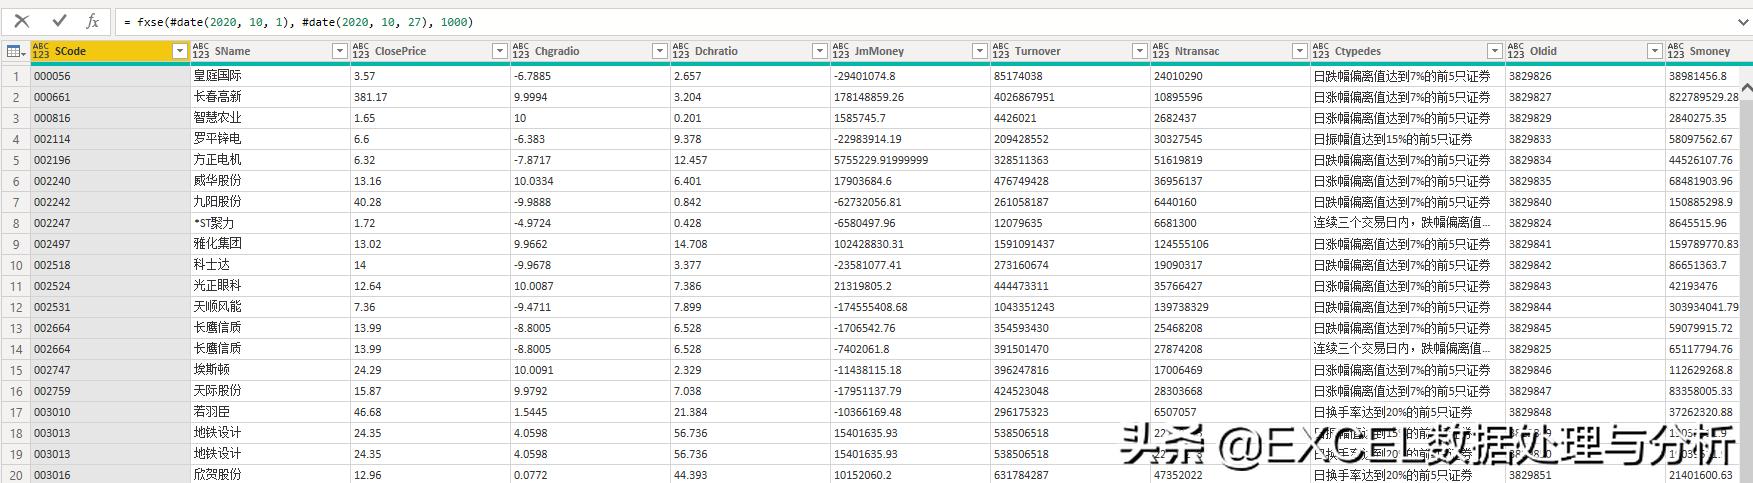This screenshot has width=1753, height=483.
Task: Change data type icon of ClosePrice column
Action: pyautogui.click(x=361, y=51)
